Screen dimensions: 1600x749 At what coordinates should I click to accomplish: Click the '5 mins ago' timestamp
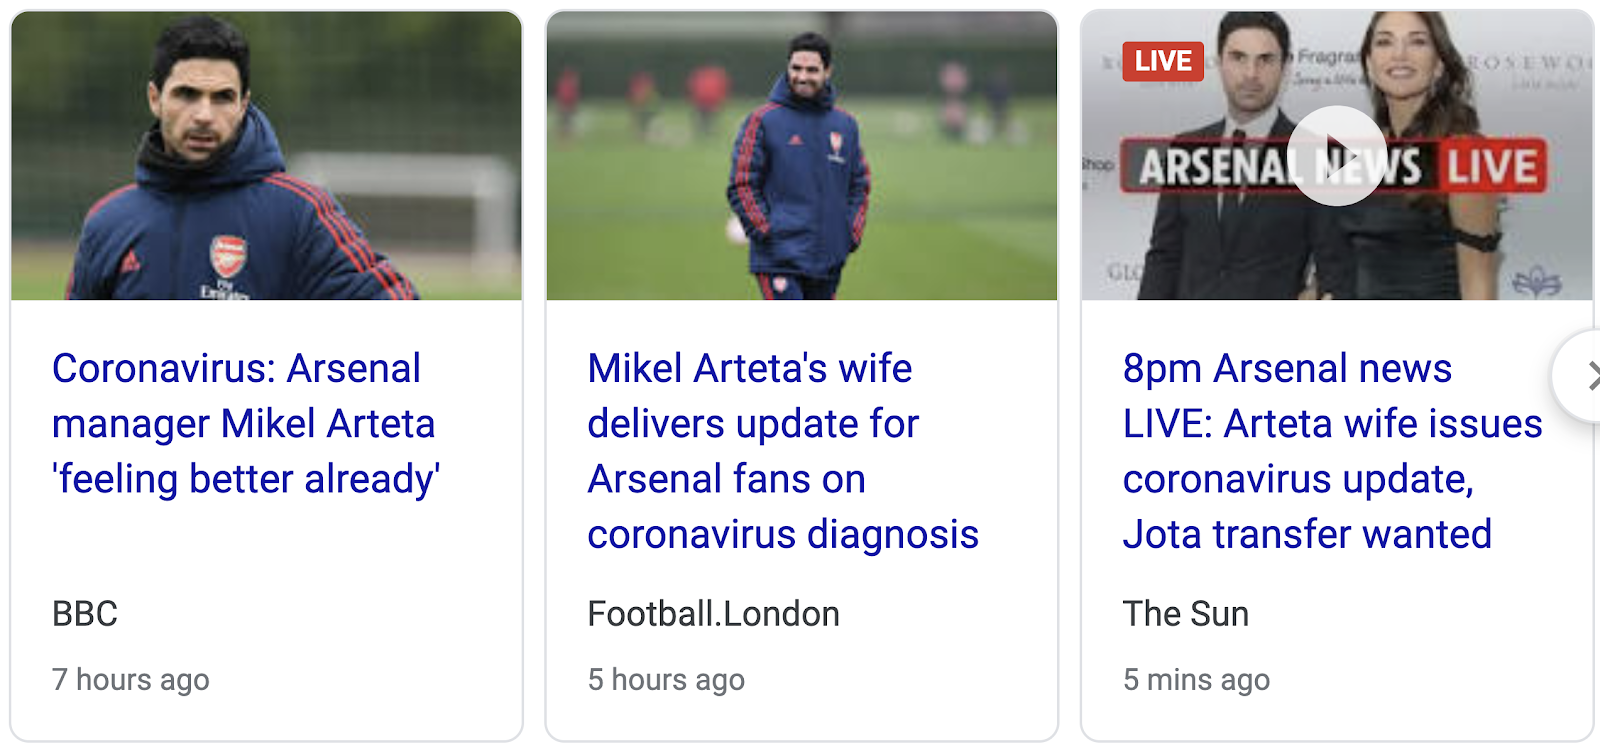point(1196,680)
